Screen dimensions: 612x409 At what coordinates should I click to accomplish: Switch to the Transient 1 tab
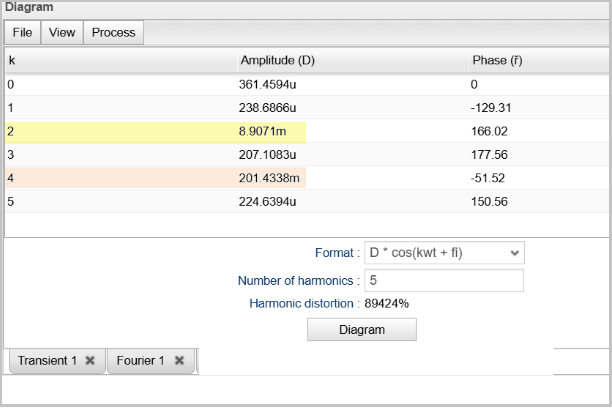point(47,361)
